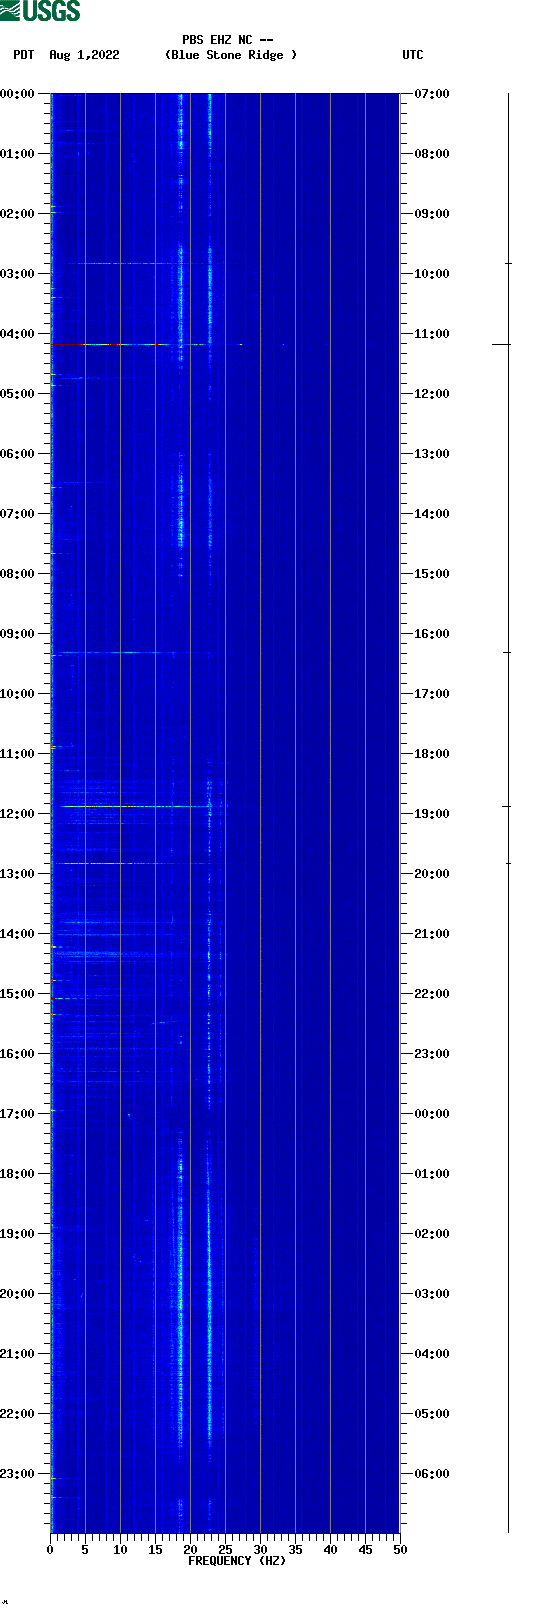Click the 10 Hz frequency tick label
Viewport: 552px width, 1613px height.
[120, 1550]
